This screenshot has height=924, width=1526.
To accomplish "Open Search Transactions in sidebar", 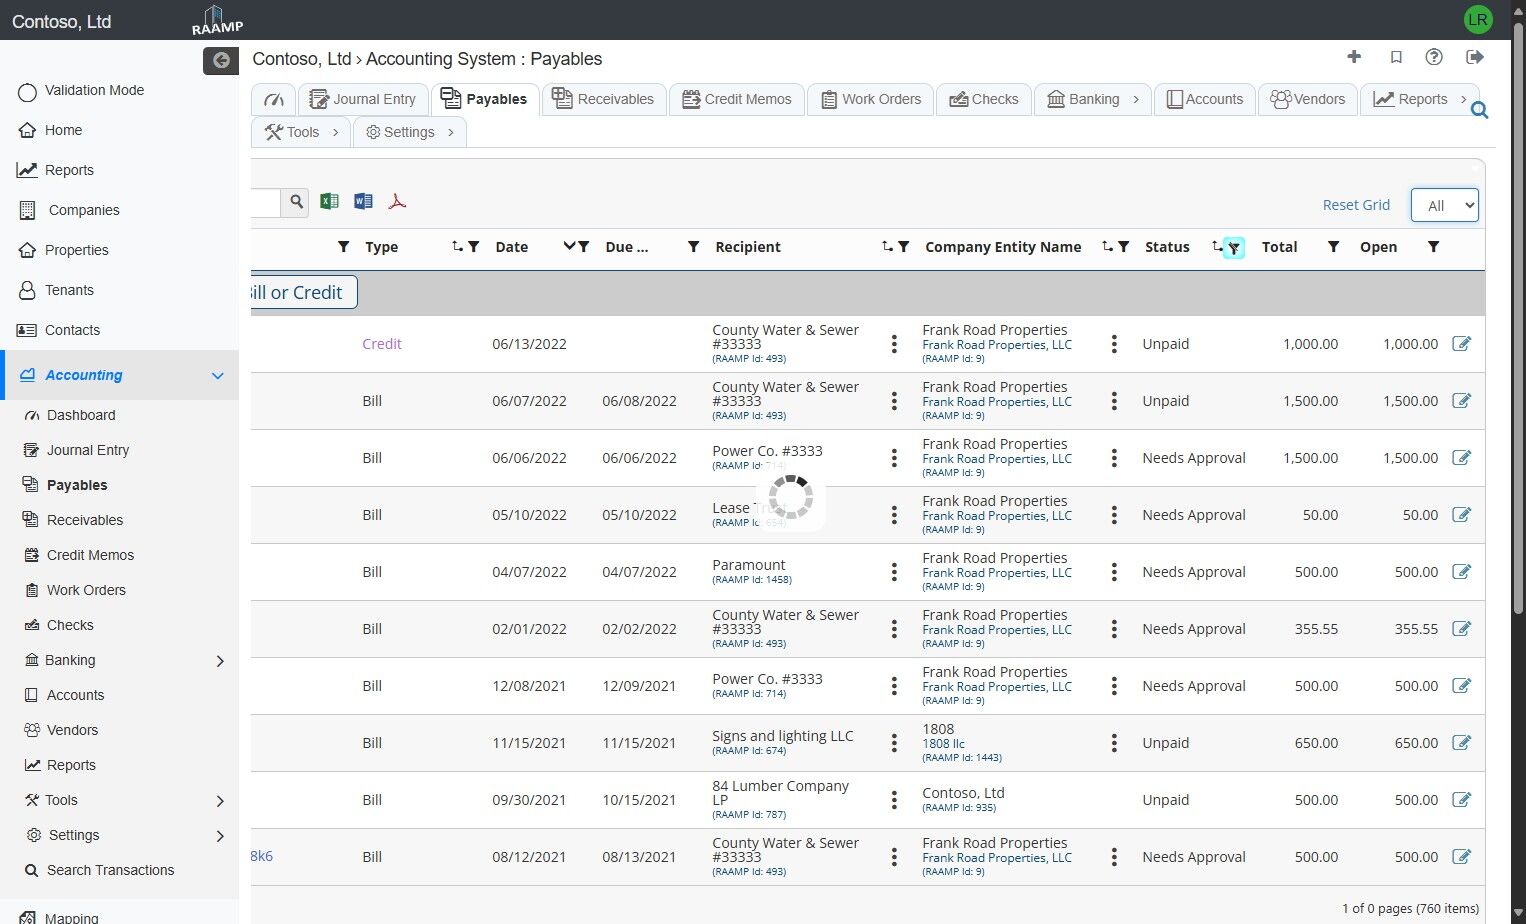I will (110, 870).
